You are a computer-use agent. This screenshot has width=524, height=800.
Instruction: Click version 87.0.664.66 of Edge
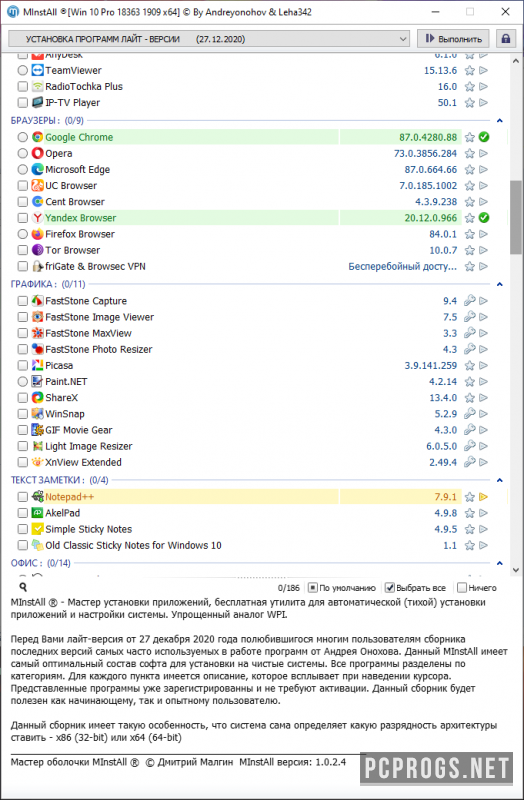pos(431,169)
